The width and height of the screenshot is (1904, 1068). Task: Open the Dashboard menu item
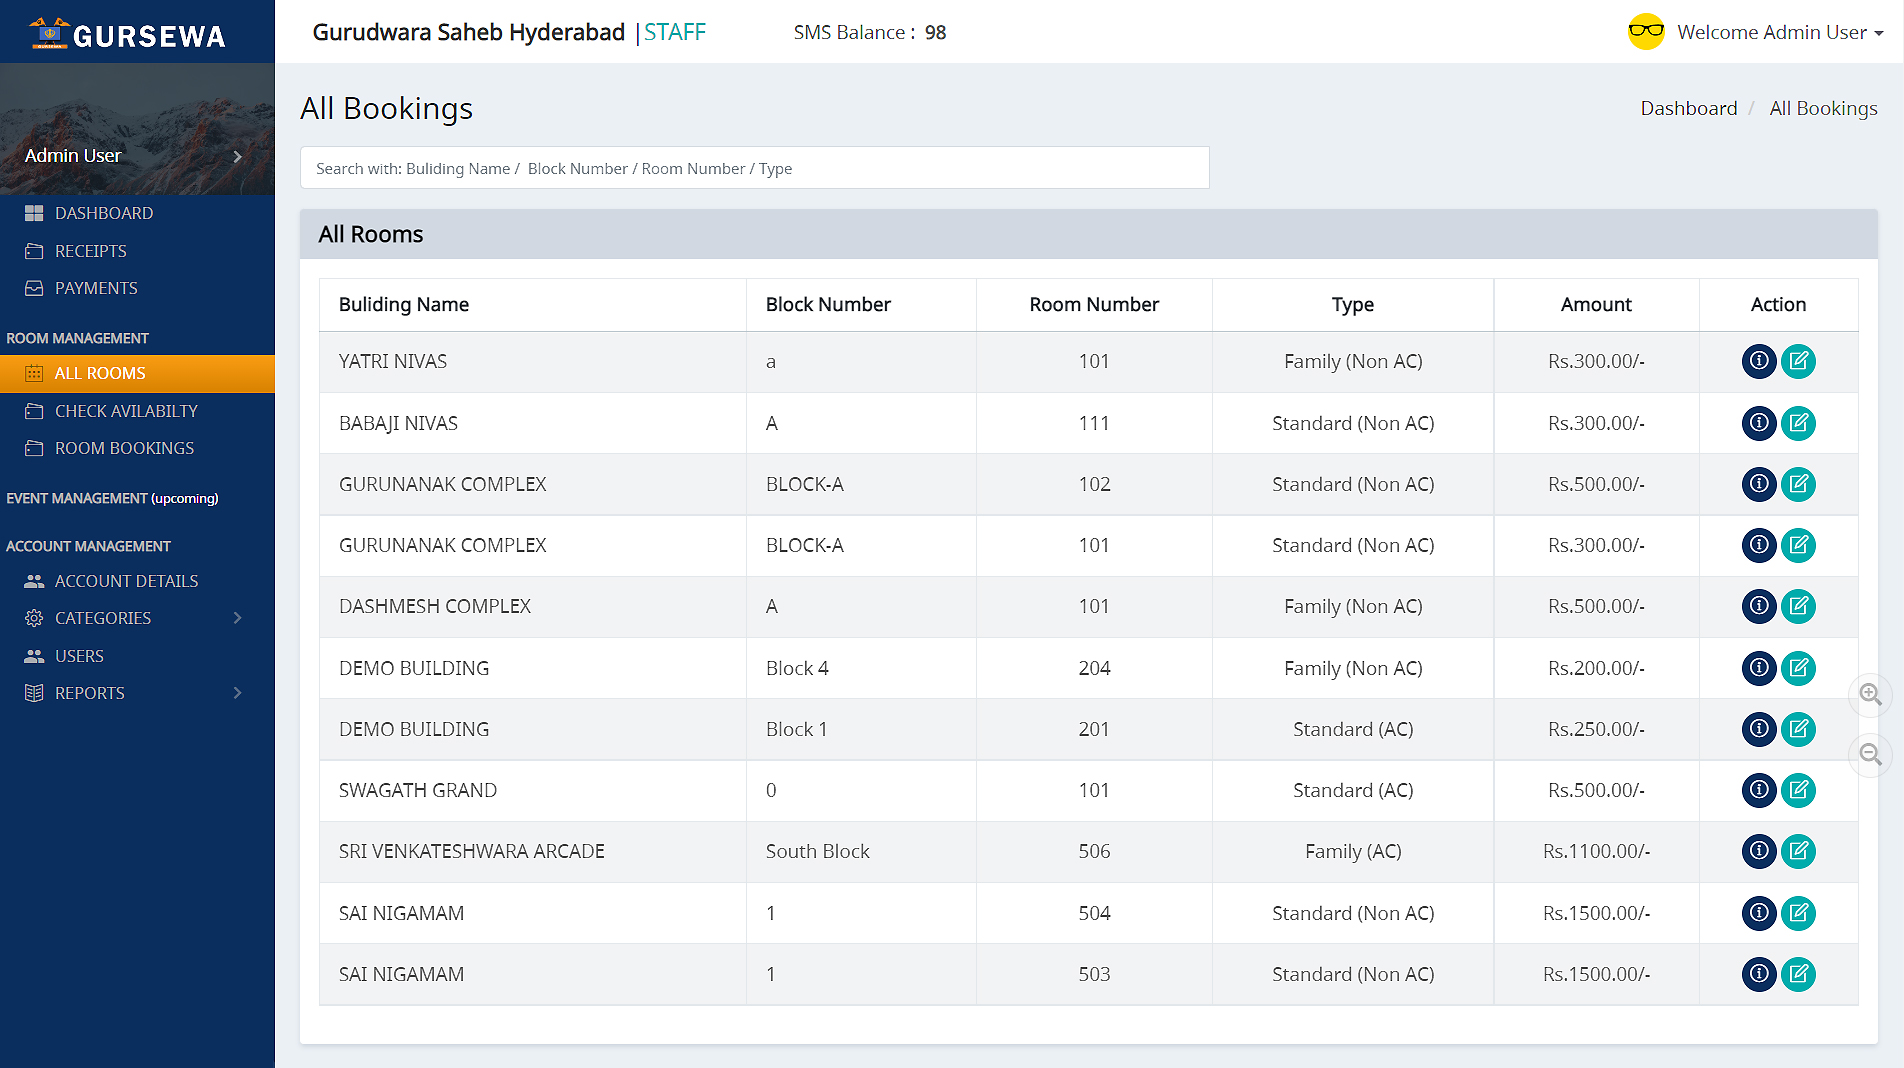[104, 213]
